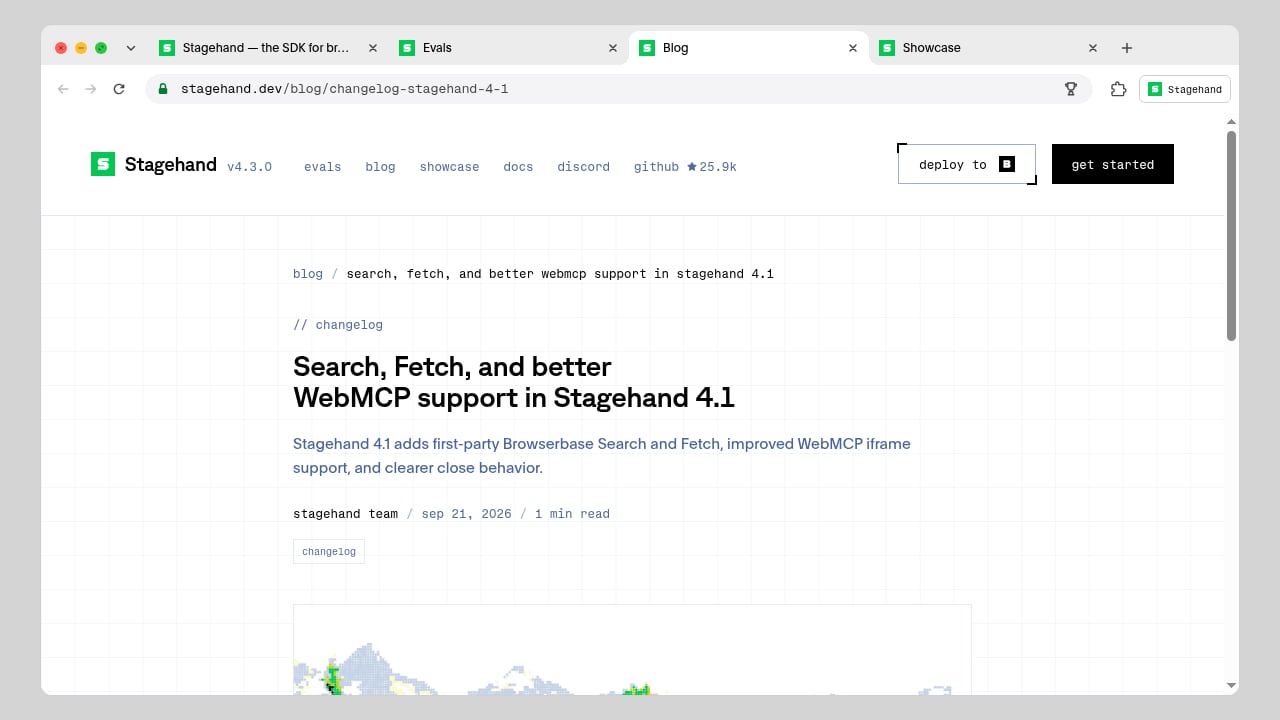Click the browser forward arrow
The image size is (1280, 720).
click(x=91, y=89)
